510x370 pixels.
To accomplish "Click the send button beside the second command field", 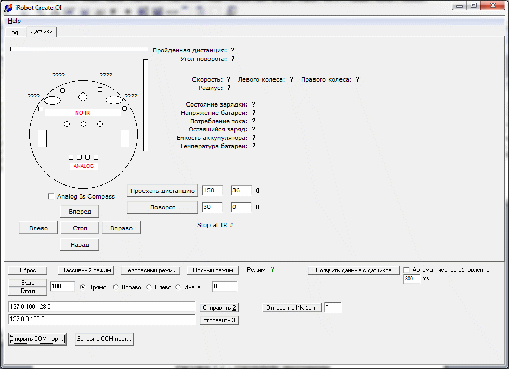I will [x=219, y=320].
